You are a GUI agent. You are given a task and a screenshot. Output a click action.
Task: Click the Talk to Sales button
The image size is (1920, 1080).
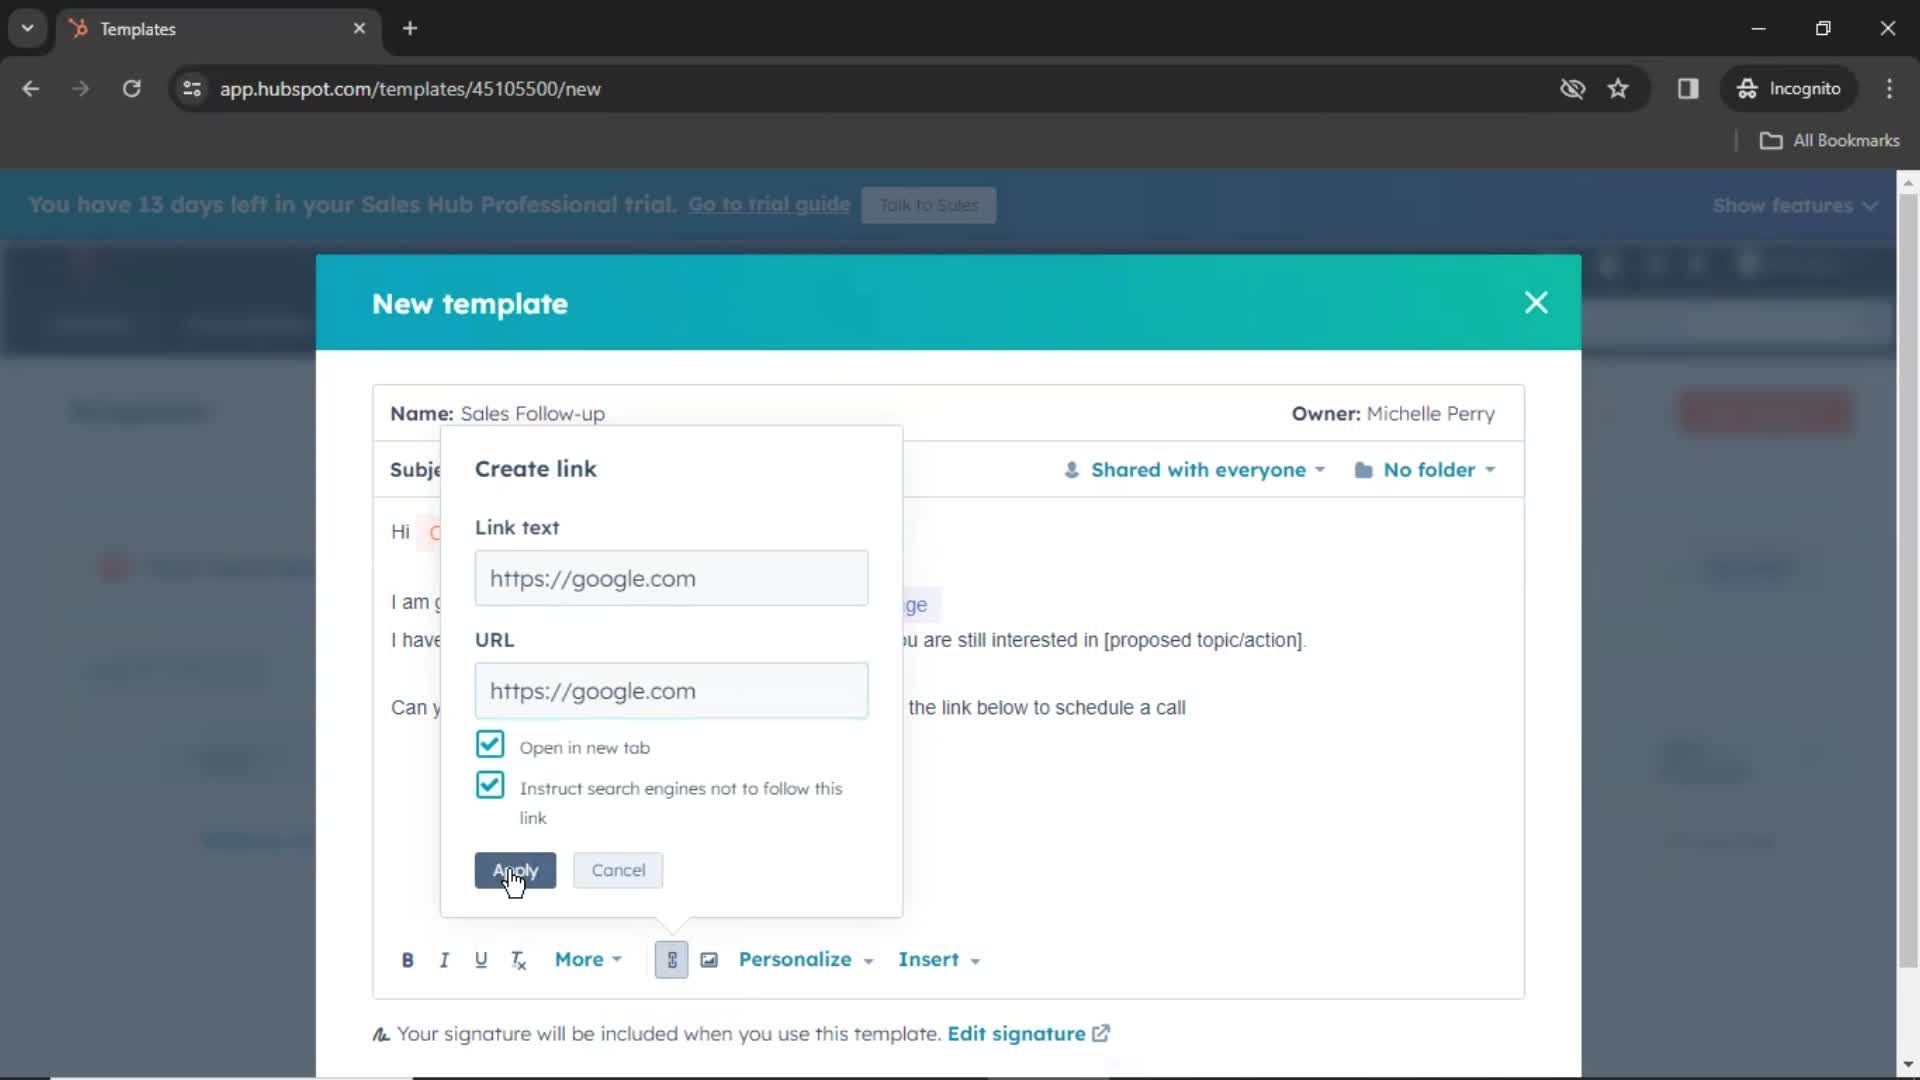pos(929,205)
